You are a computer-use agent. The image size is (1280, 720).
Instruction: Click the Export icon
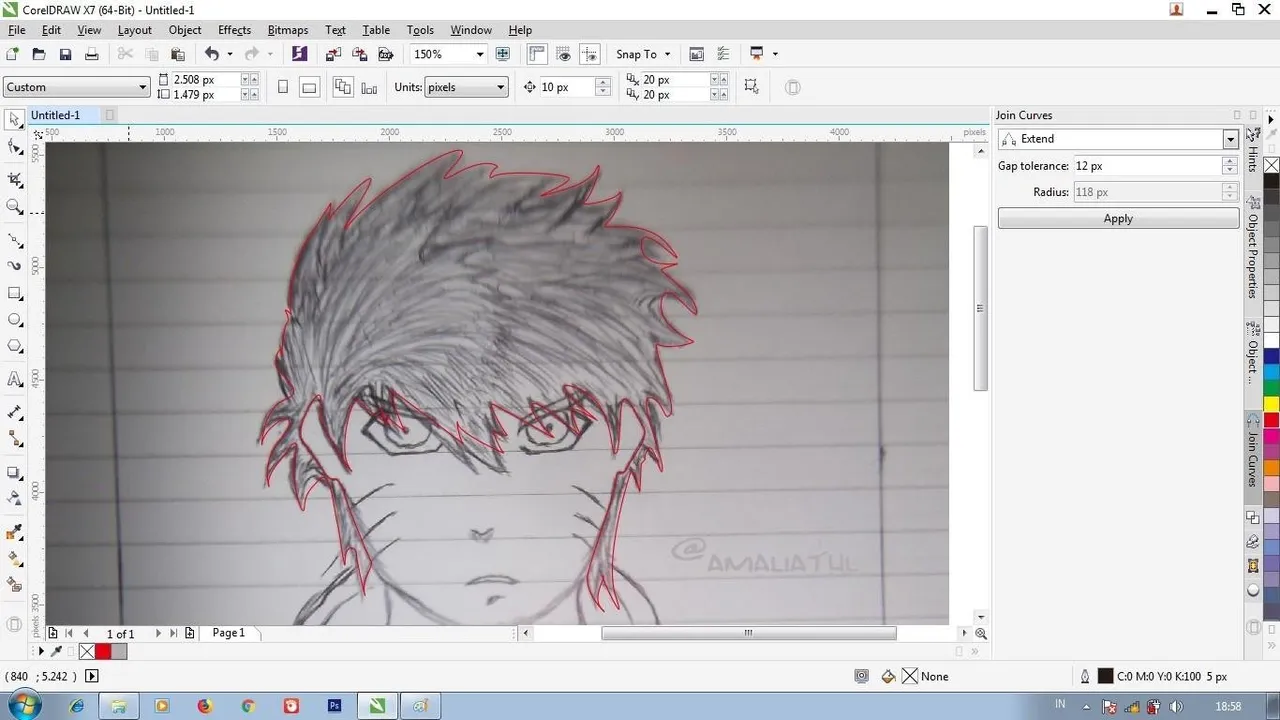click(359, 54)
